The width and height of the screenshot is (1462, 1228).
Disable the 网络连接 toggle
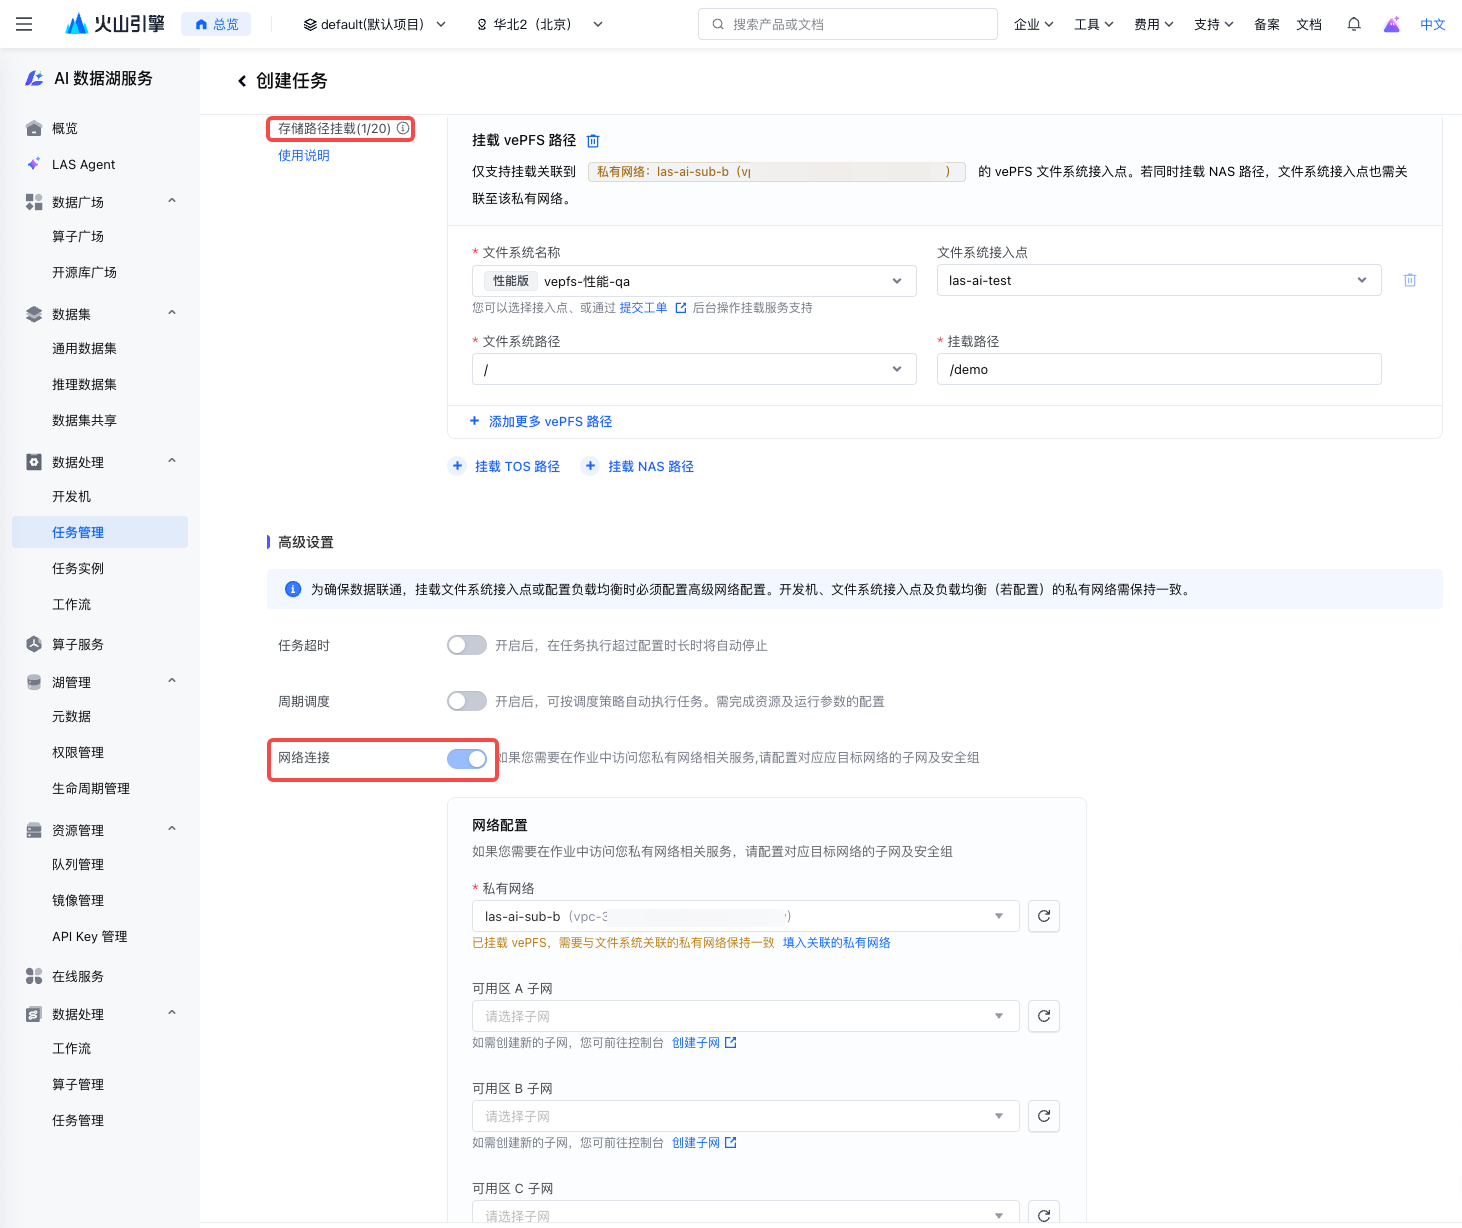[x=466, y=758]
